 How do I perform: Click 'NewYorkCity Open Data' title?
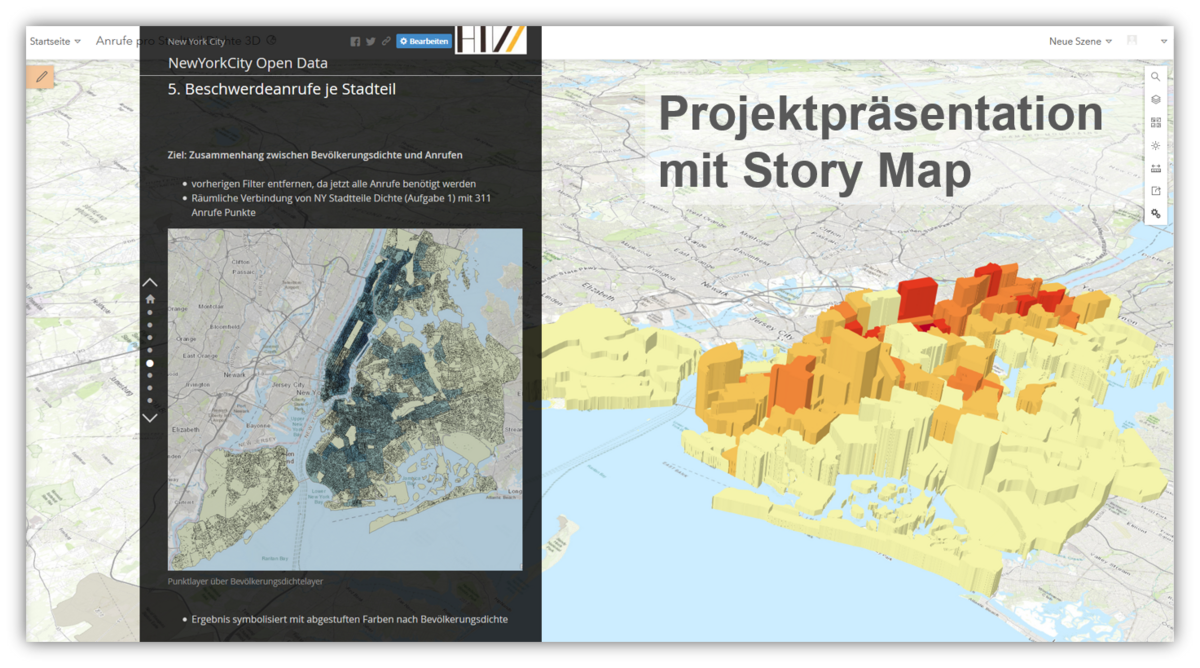(248, 63)
